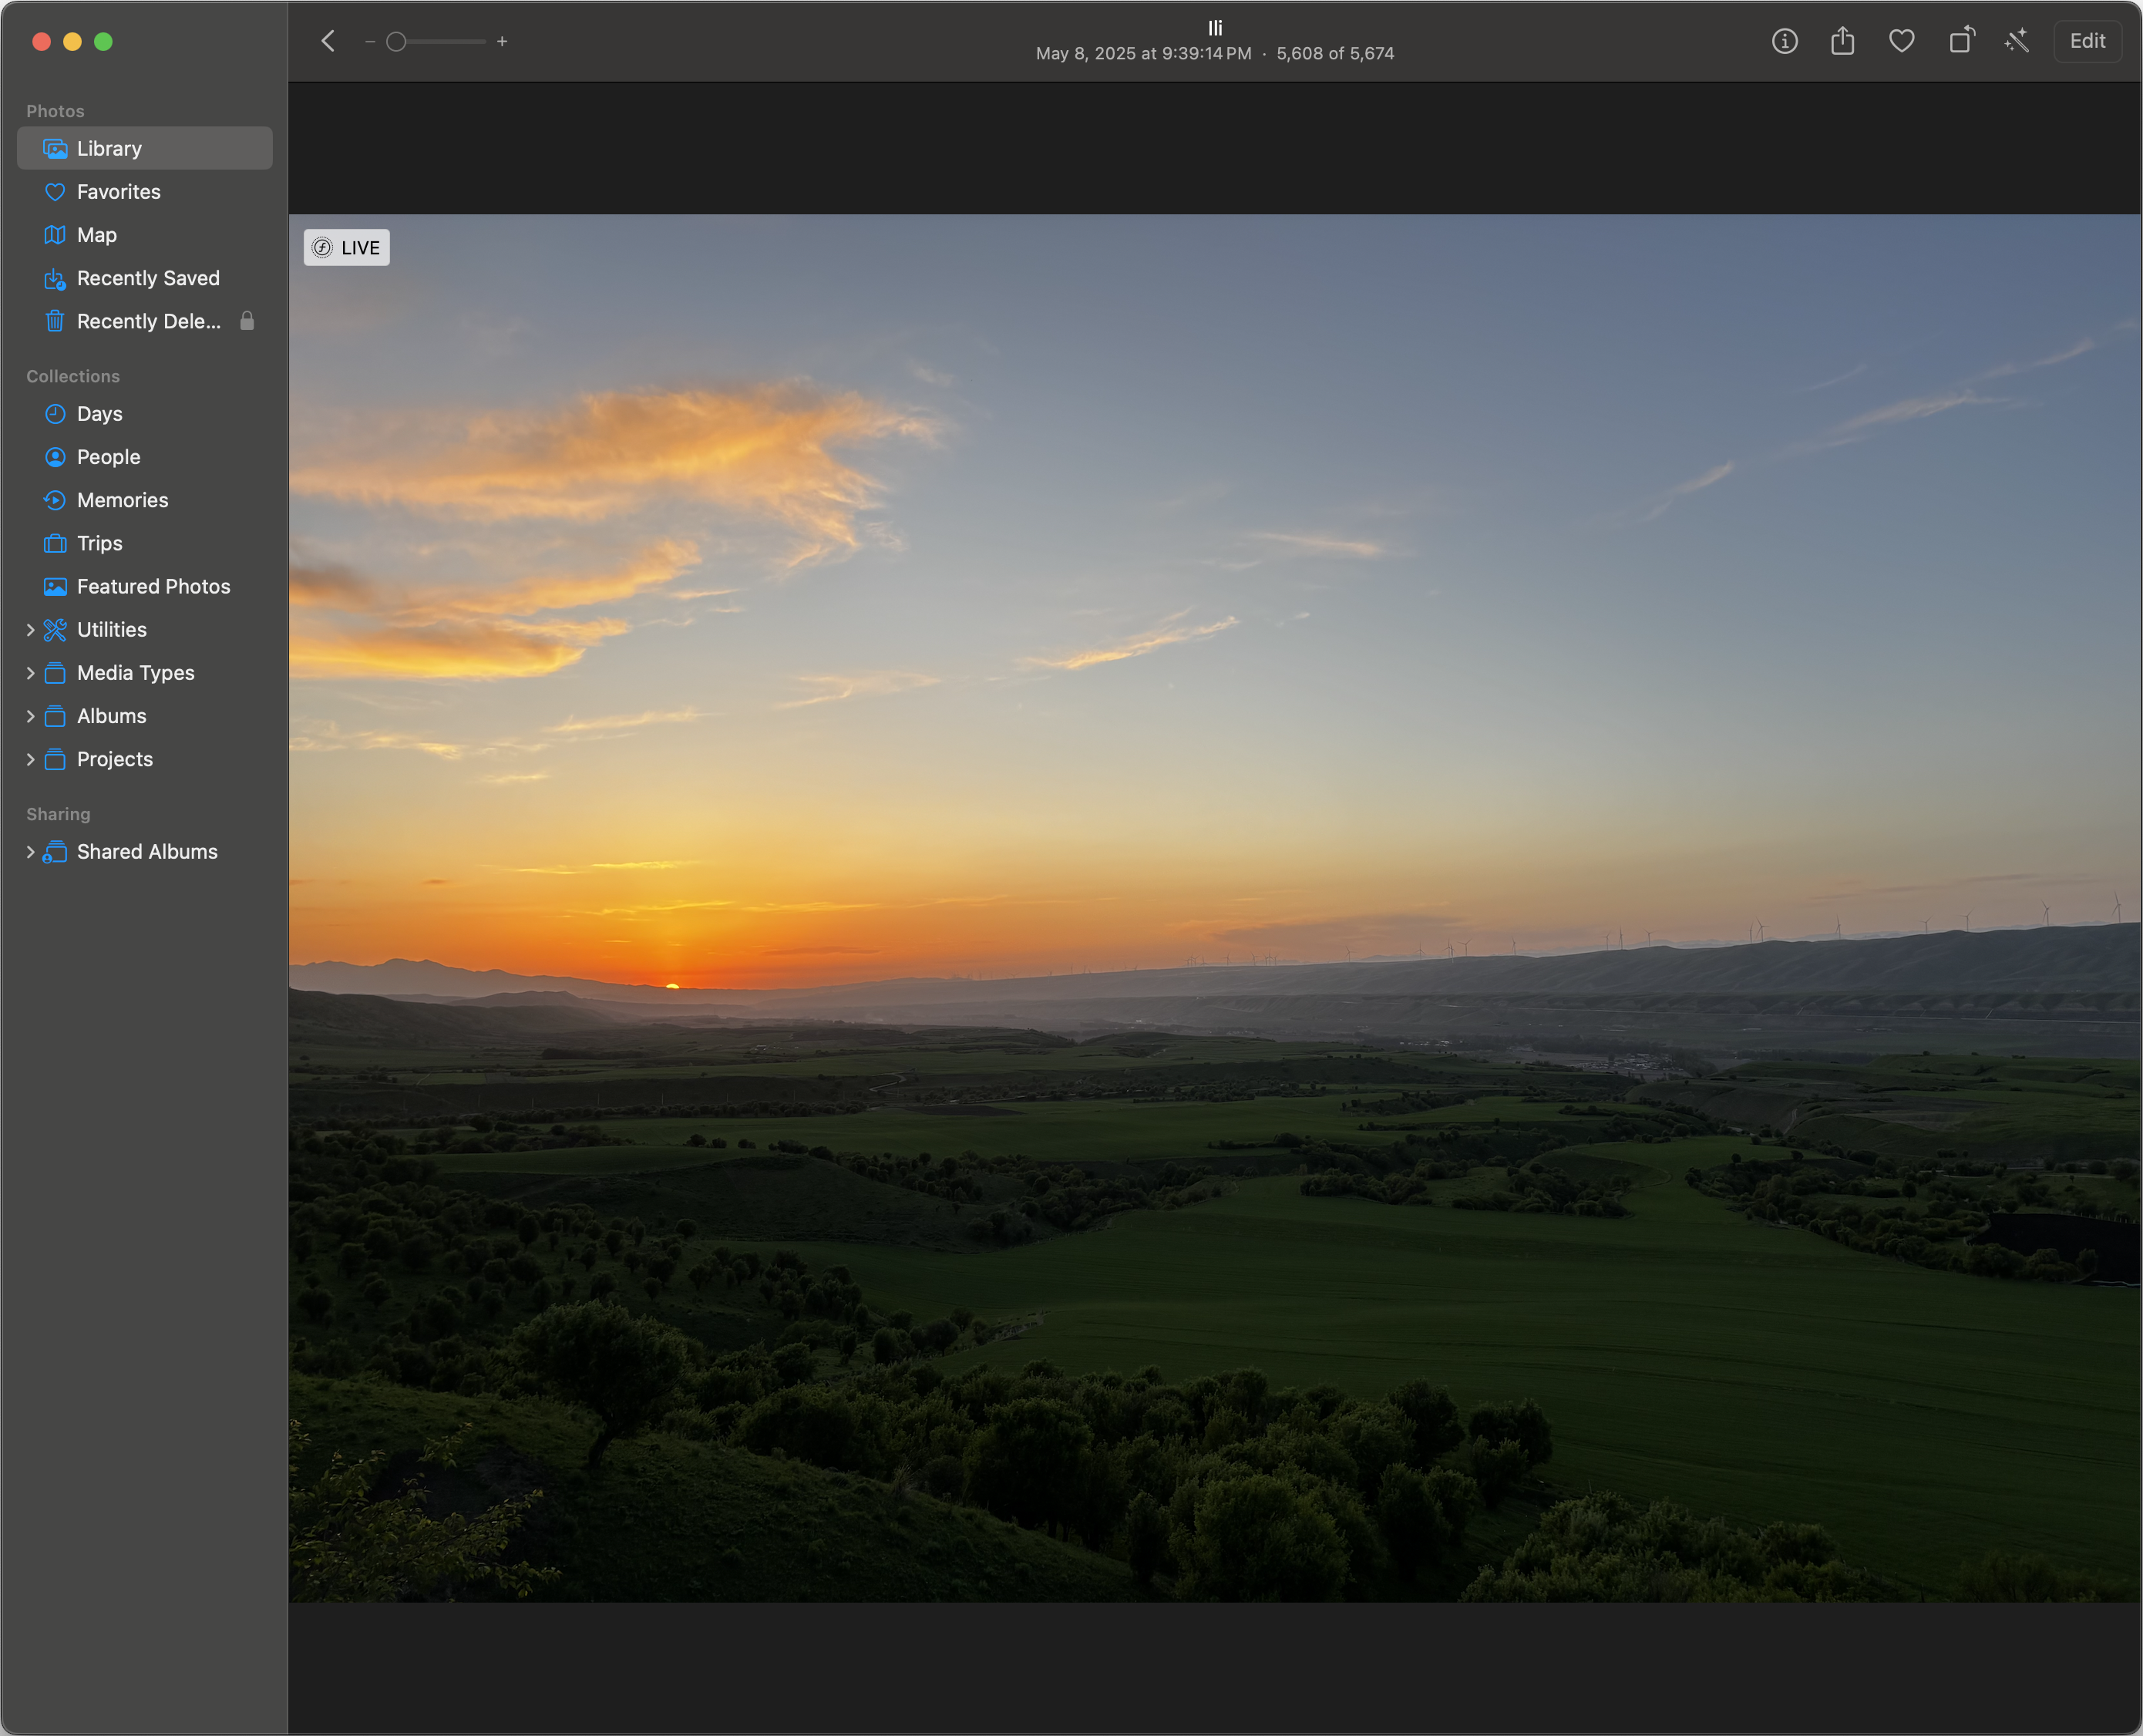Open Featured Photos in sidebar
Viewport: 2143px width, 1736px height.
[153, 587]
